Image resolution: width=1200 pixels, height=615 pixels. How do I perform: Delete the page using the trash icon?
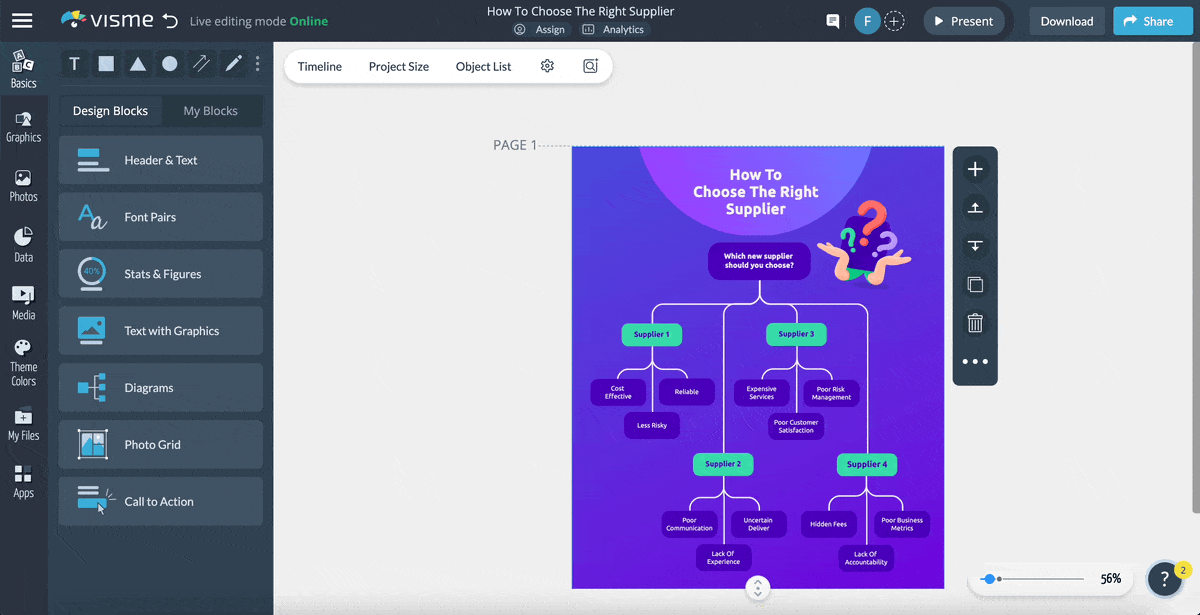point(975,323)
